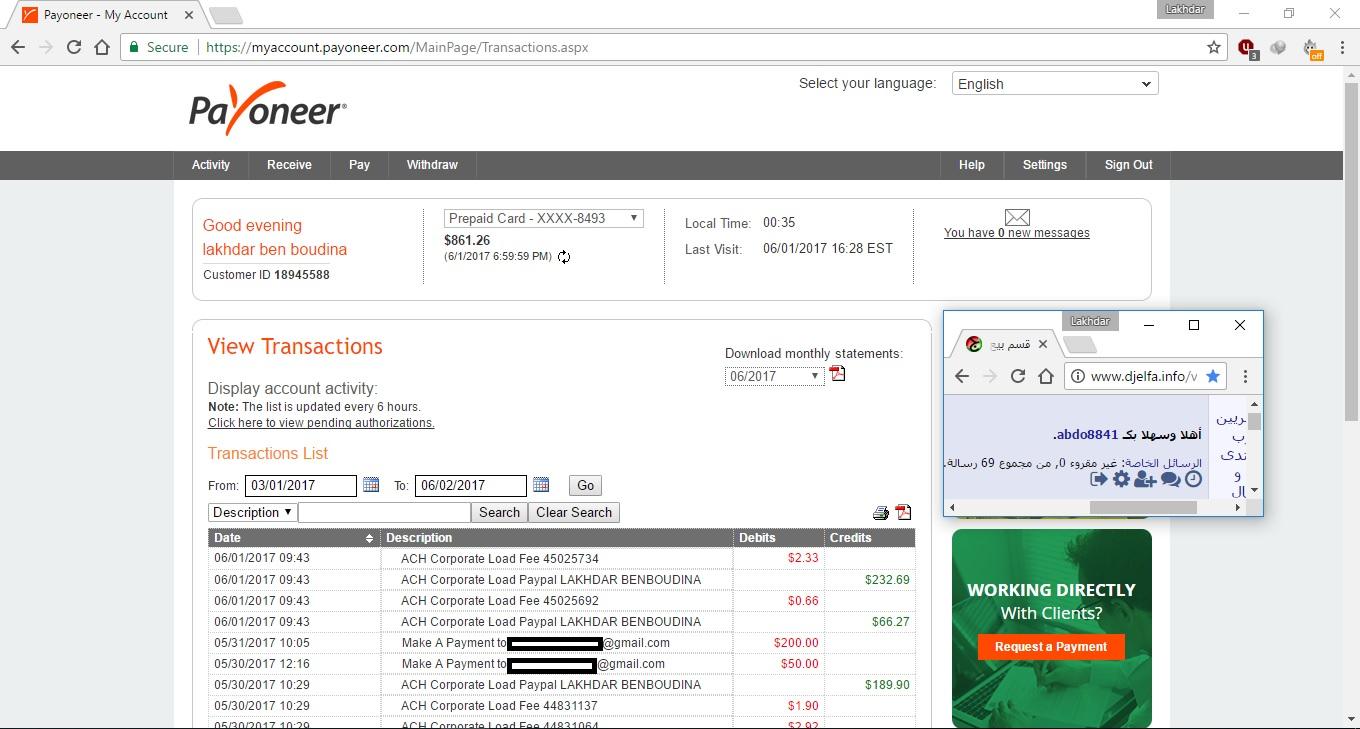Click the To date field 06/02/2017

click(x=470, y=485)
